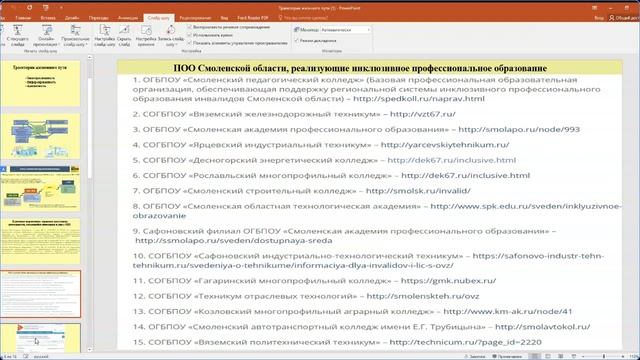Open the View (Вид) tab
640x360 pixels.
(x=224, y=18)
